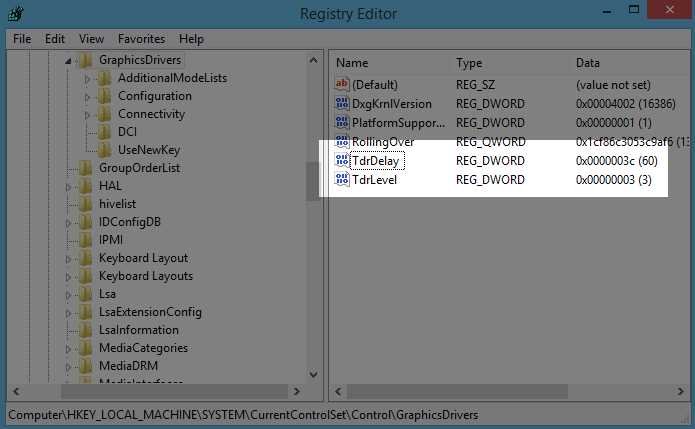
Task: Click the tree pane scroll down arrow
Action: [313, 374]
